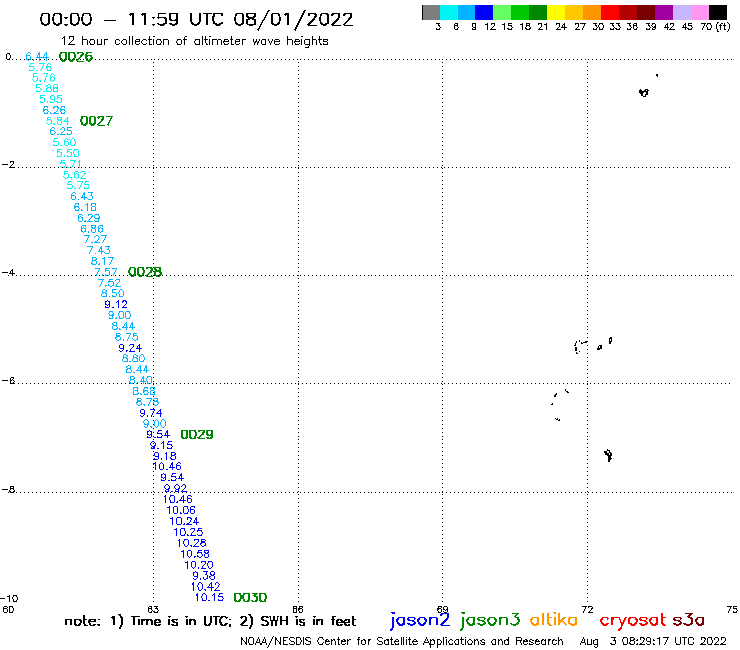The width and height of the screenshot is (740, 650).
Task: Click the 8.17 wave height reading
Action: click(x=102, y=261)
